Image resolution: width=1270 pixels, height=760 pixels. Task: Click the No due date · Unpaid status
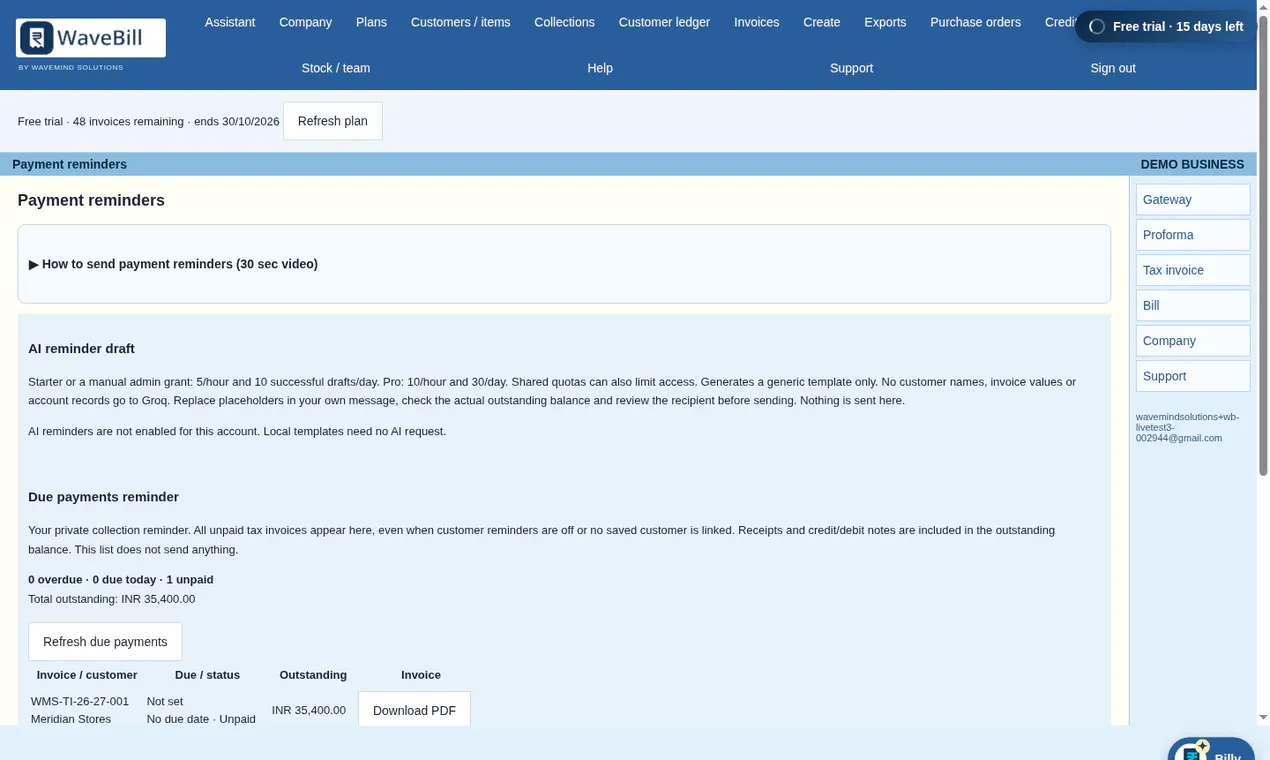(201, 719)
